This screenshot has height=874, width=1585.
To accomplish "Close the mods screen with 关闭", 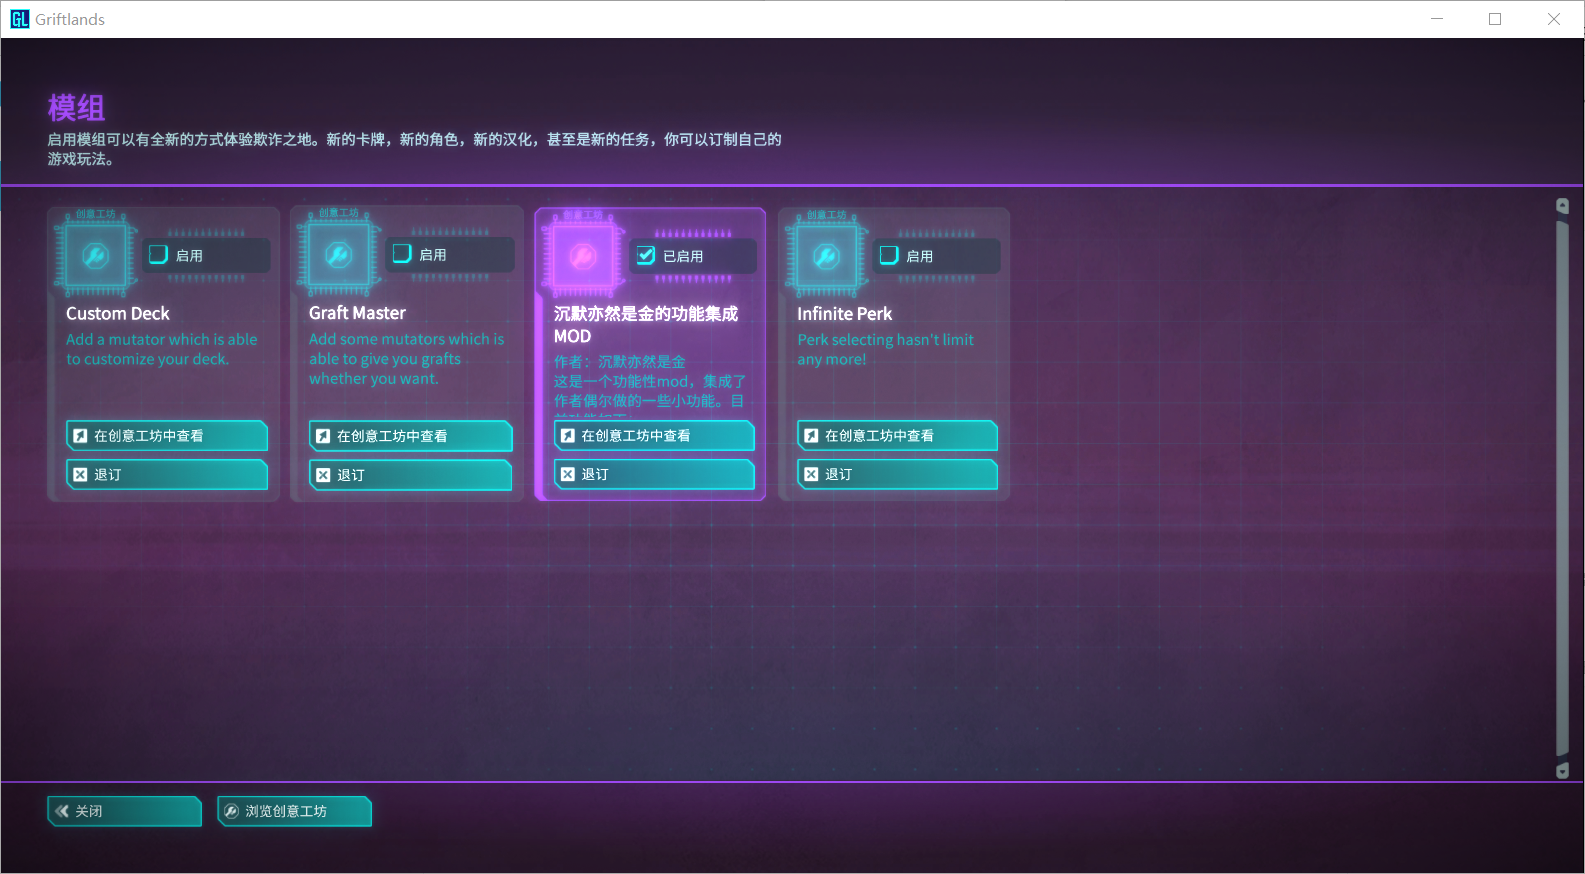I will (x=124, y=811).
